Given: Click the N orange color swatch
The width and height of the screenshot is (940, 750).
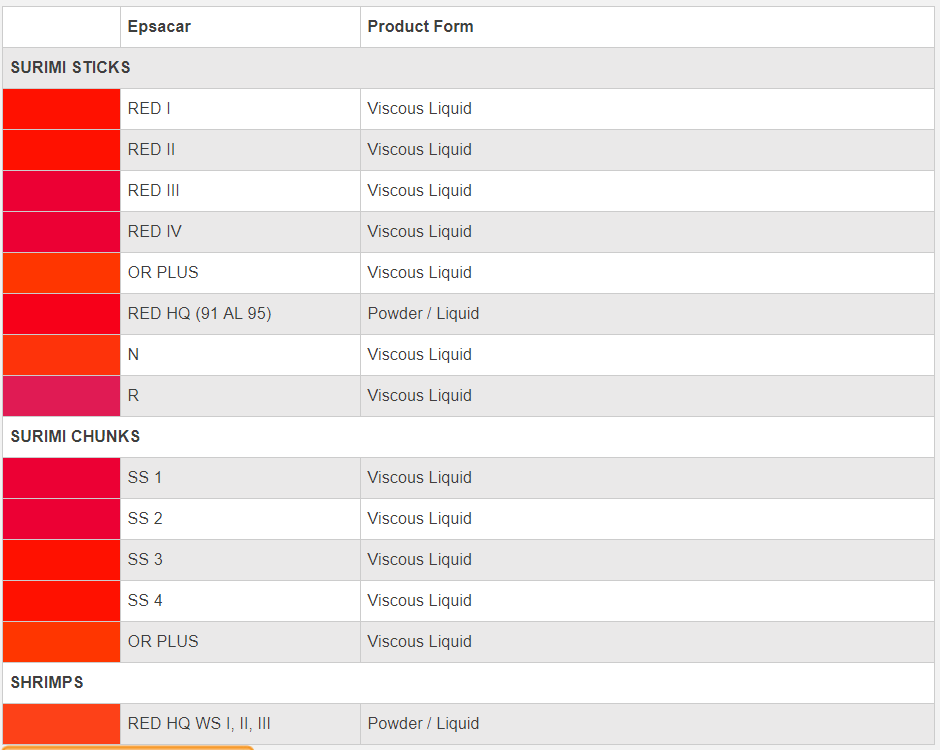Looking at the screenshot, I should pyautogui.click(x=61, y=355).
